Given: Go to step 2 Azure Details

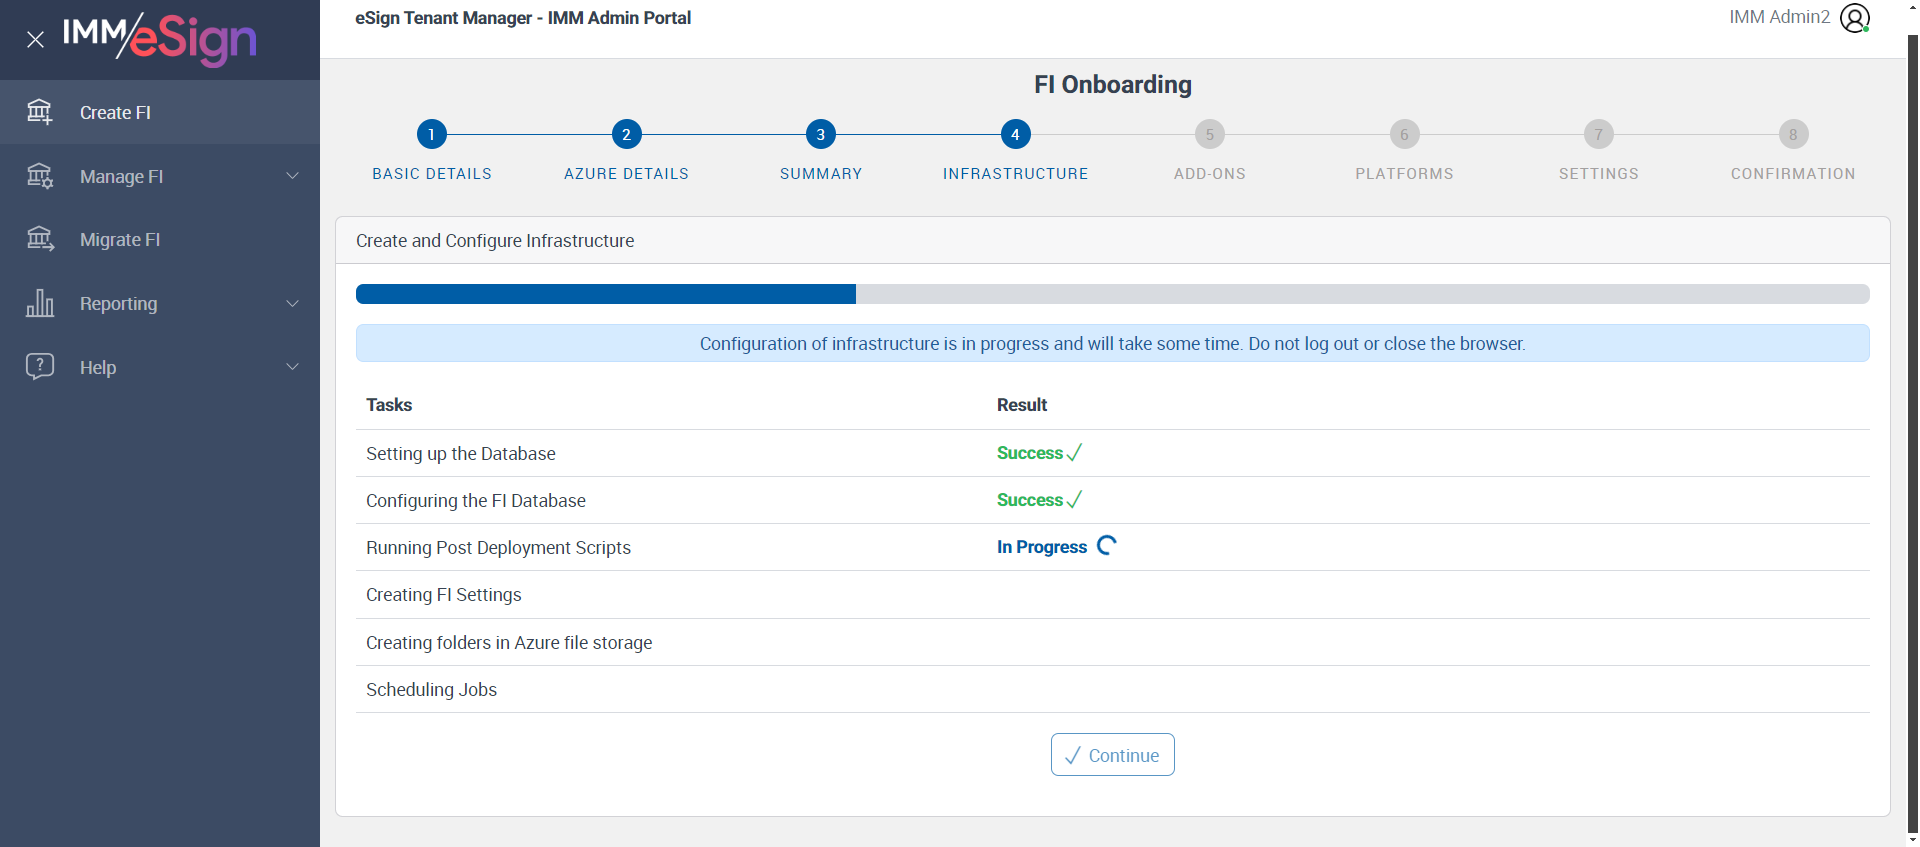Looking at the screenshot, I should click(627, 134).
